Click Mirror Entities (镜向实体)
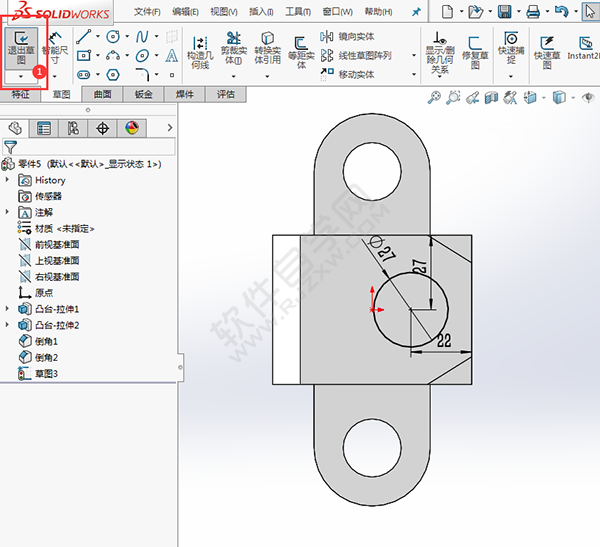This screenshot has width=600, height=547. (x=347, y=37)
